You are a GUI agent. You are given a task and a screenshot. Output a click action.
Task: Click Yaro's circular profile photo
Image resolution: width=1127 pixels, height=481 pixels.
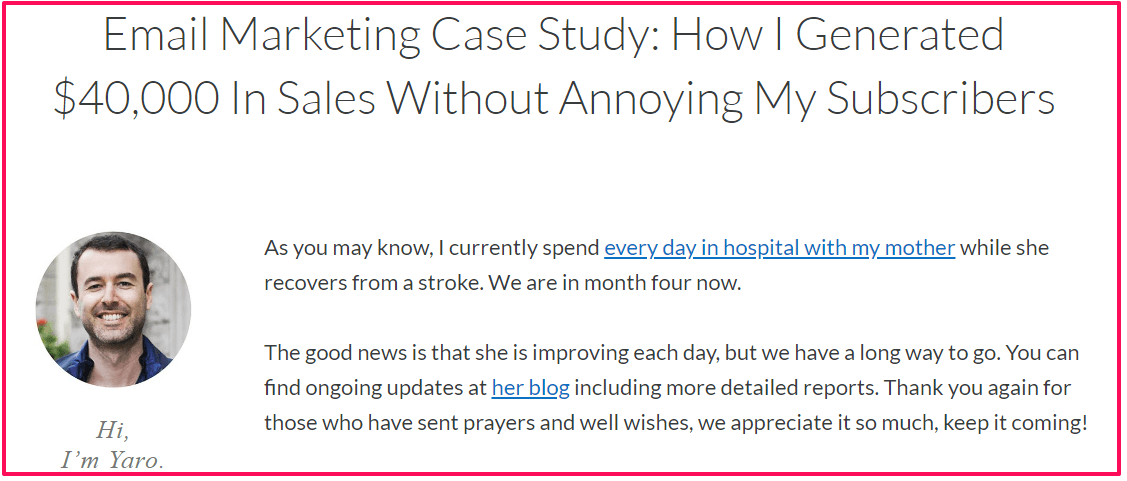(x=114, y=309)
